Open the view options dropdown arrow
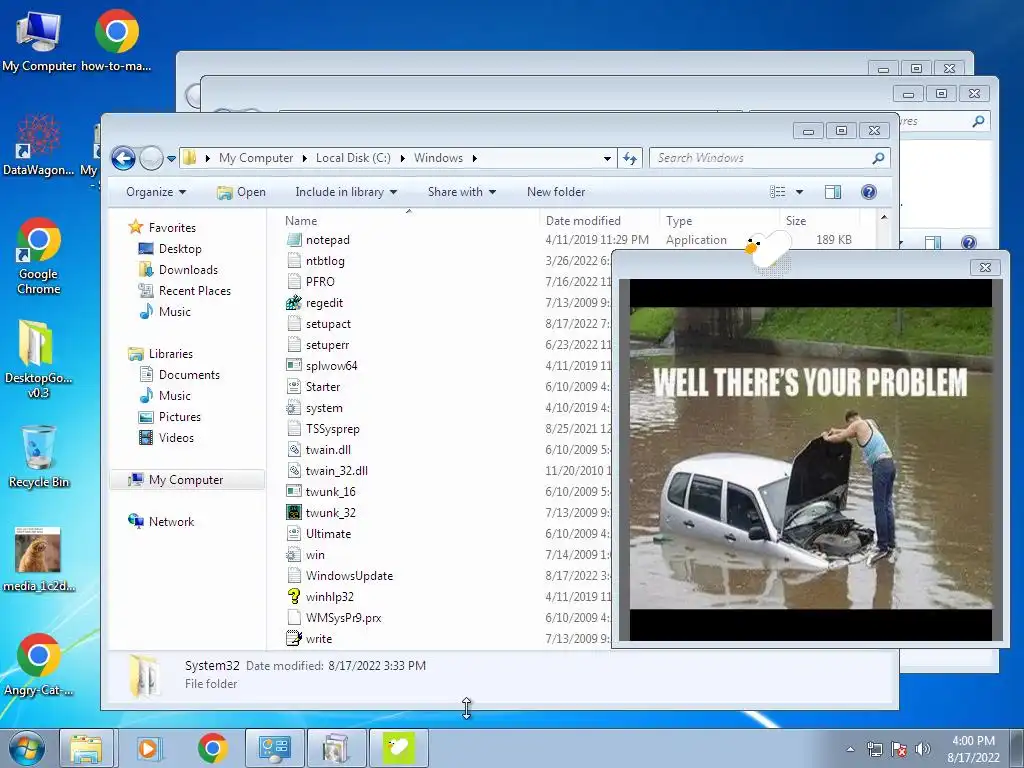This screenshot has height=768, width=1024. pyautogui.click(x=799, y=192)
